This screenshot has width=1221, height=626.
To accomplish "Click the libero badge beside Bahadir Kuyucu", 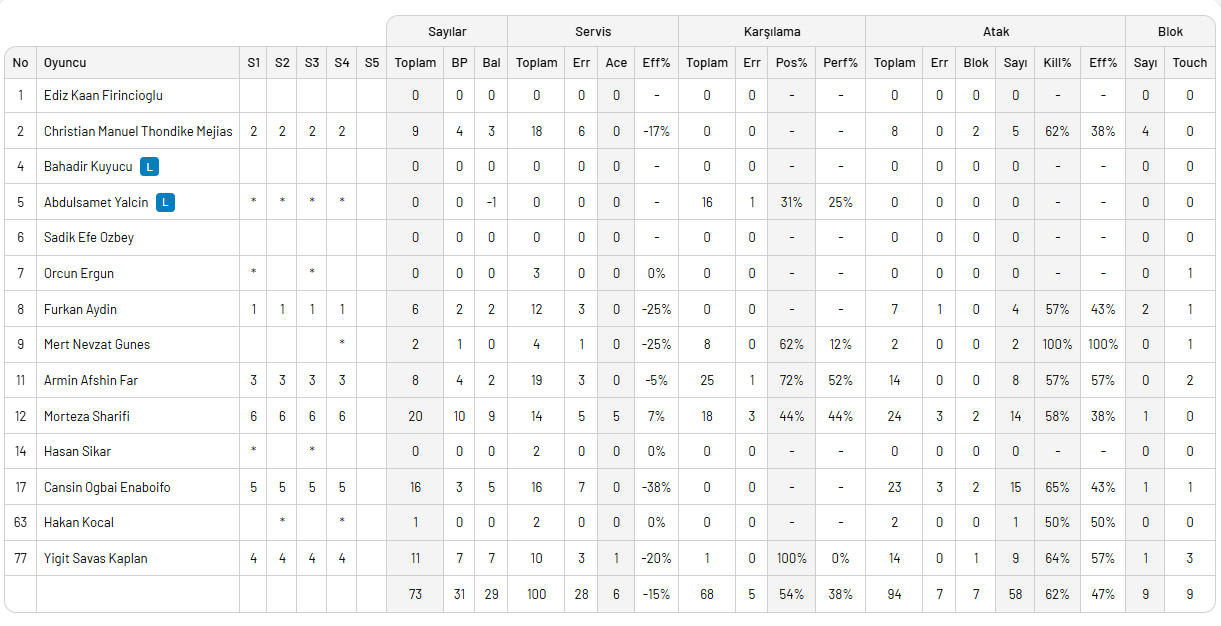I will pyautogui.click(x=149, y=167).
